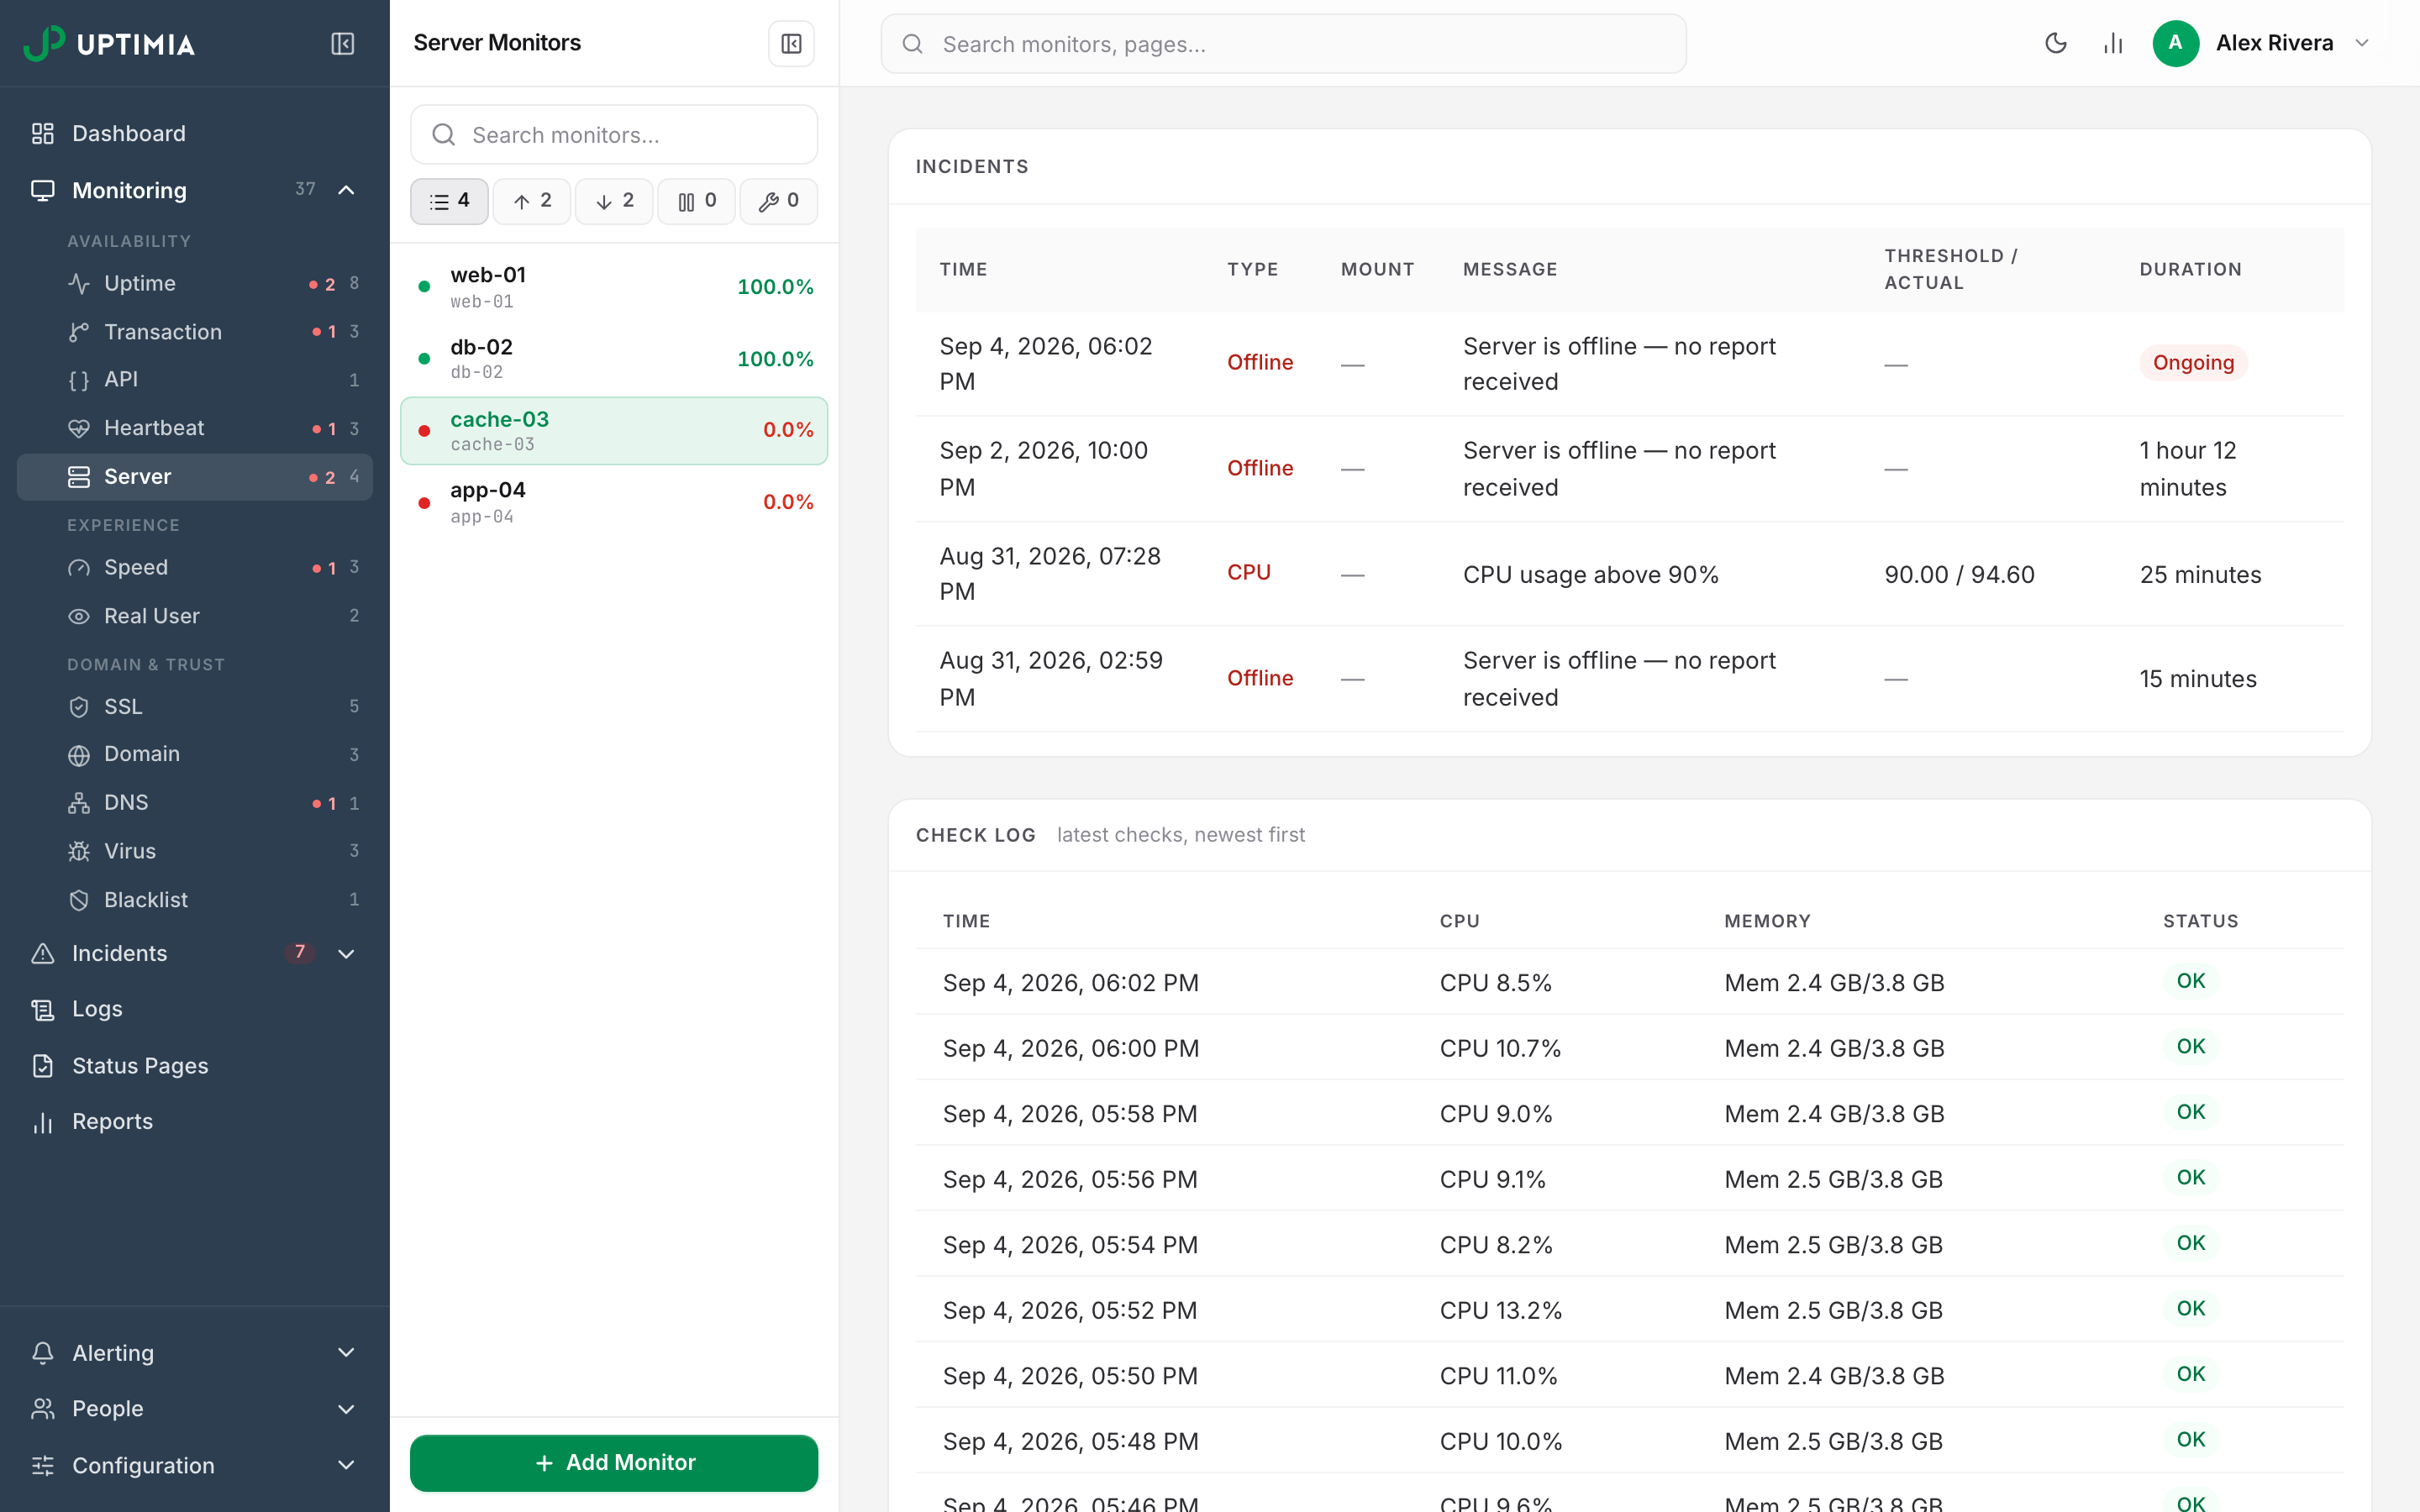This screenshot has height=1512, width=2420.
Task: Open Transaction monitors
Action: pos(195,332)
